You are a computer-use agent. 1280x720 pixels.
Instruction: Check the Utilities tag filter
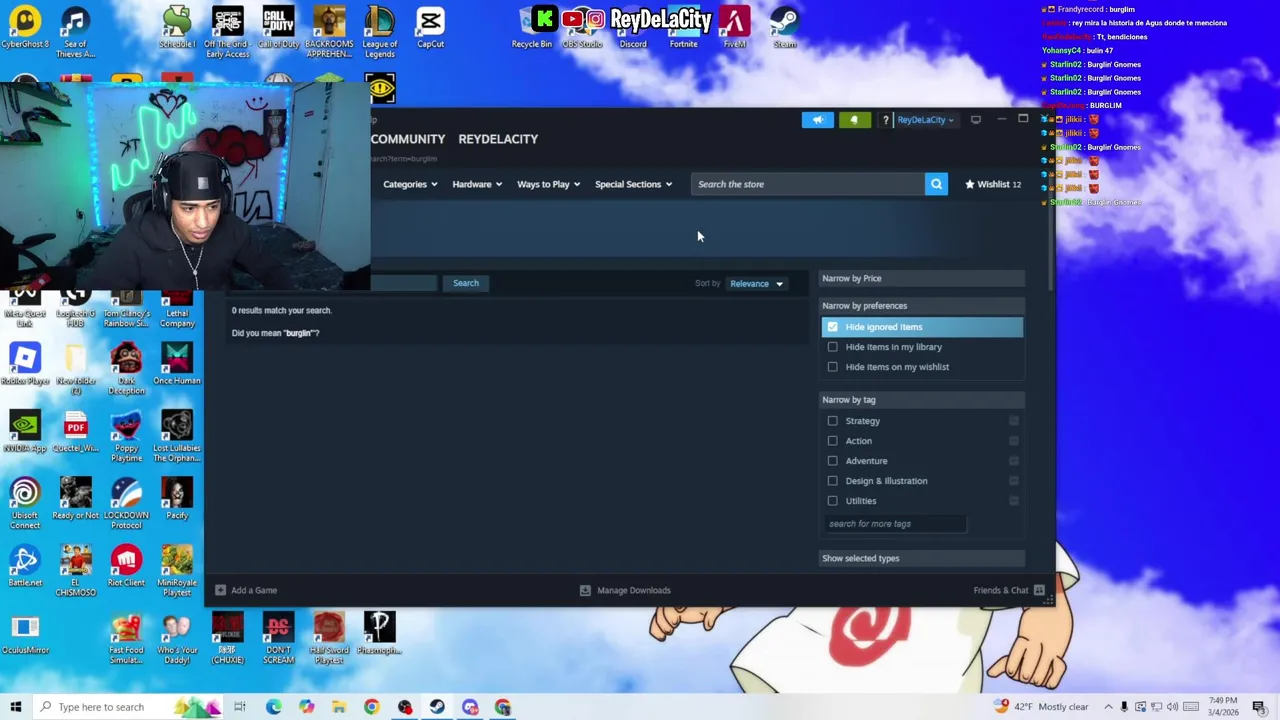pyautogui.click(x=833, y=501)
